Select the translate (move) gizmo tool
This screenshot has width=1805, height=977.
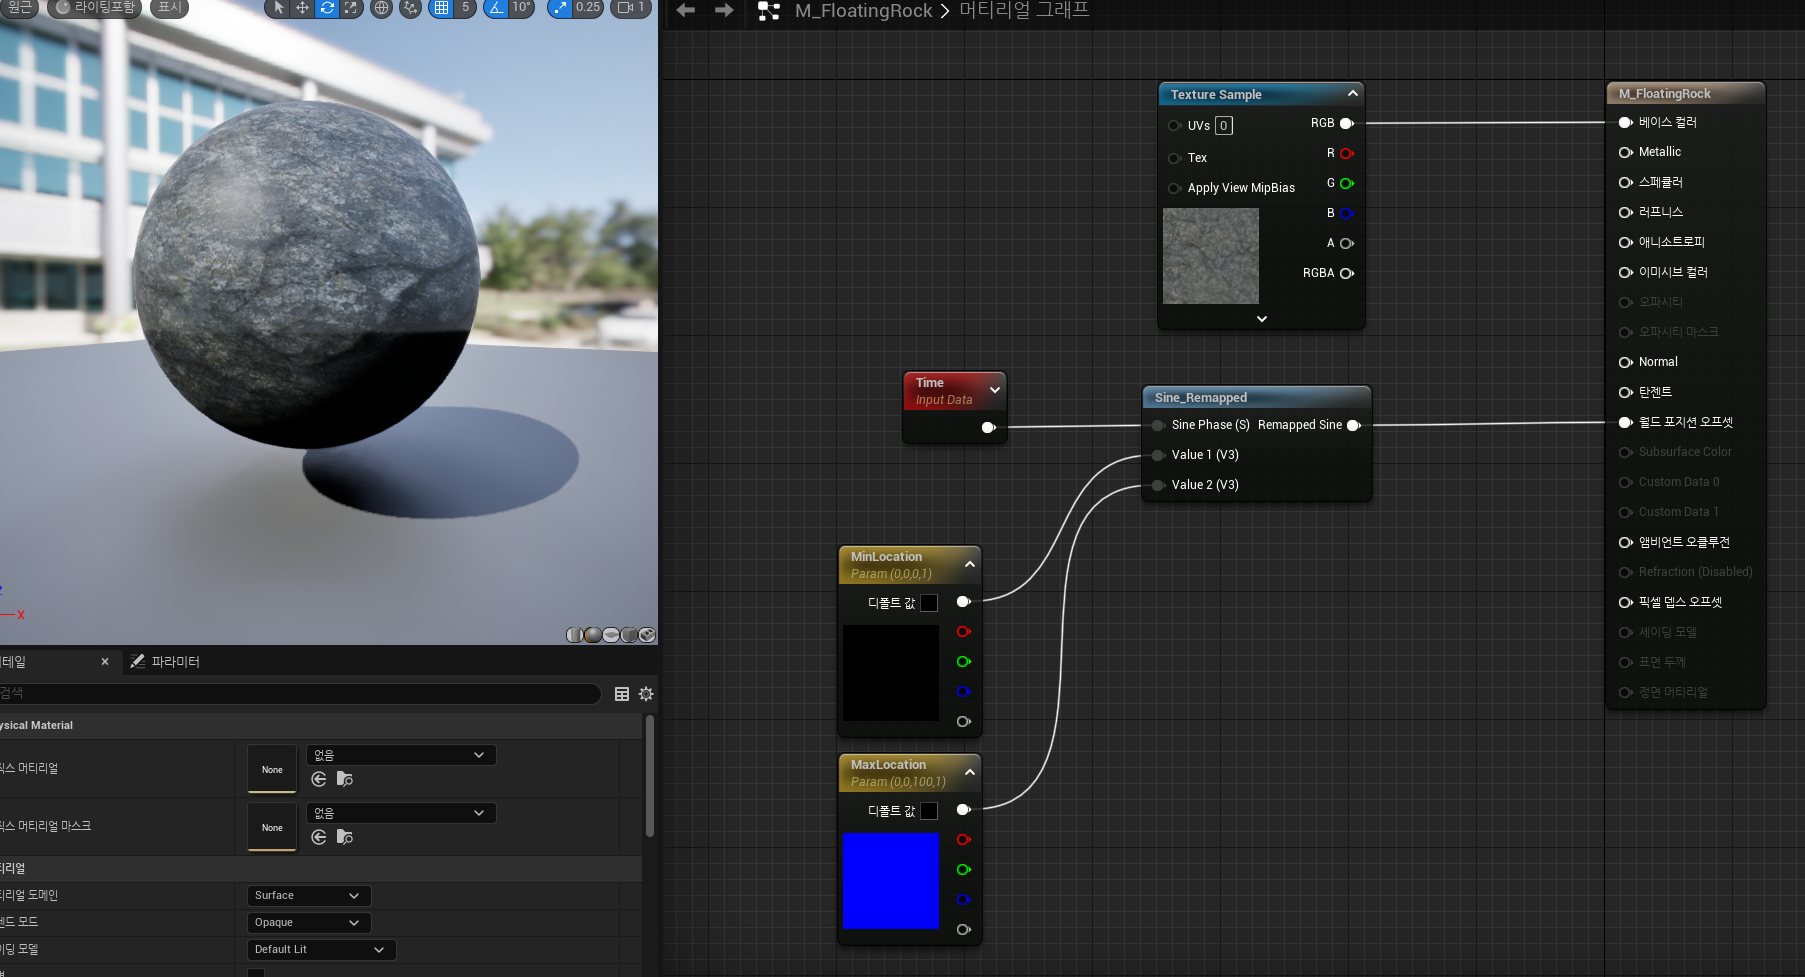[x=302, y=8]
